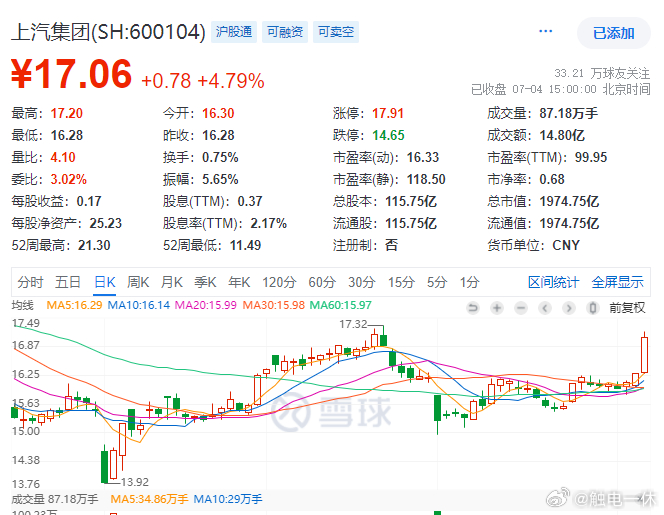Click the MA5:16.29 indicator label
Viewport: 664px width, 515px height.
74,305
